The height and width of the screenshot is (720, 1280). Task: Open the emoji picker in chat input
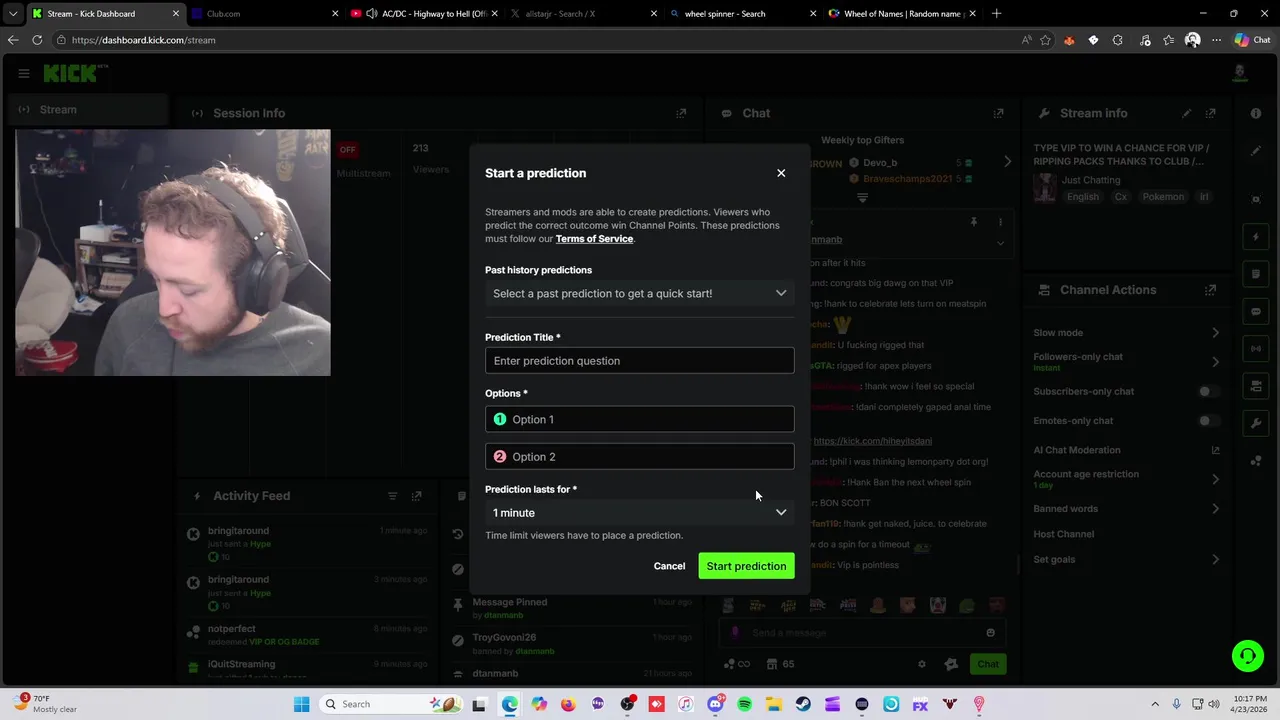pos(990,633)
